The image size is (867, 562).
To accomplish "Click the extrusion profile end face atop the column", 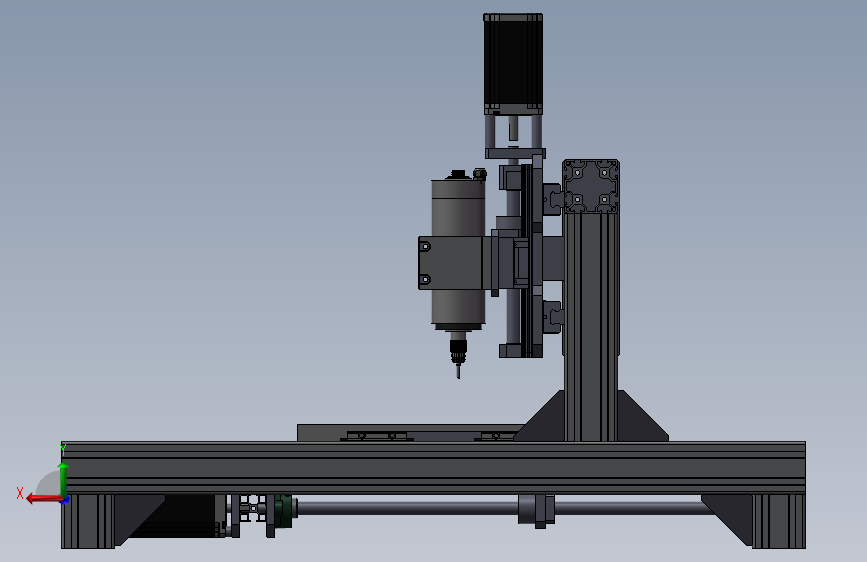I will point(591,186).
